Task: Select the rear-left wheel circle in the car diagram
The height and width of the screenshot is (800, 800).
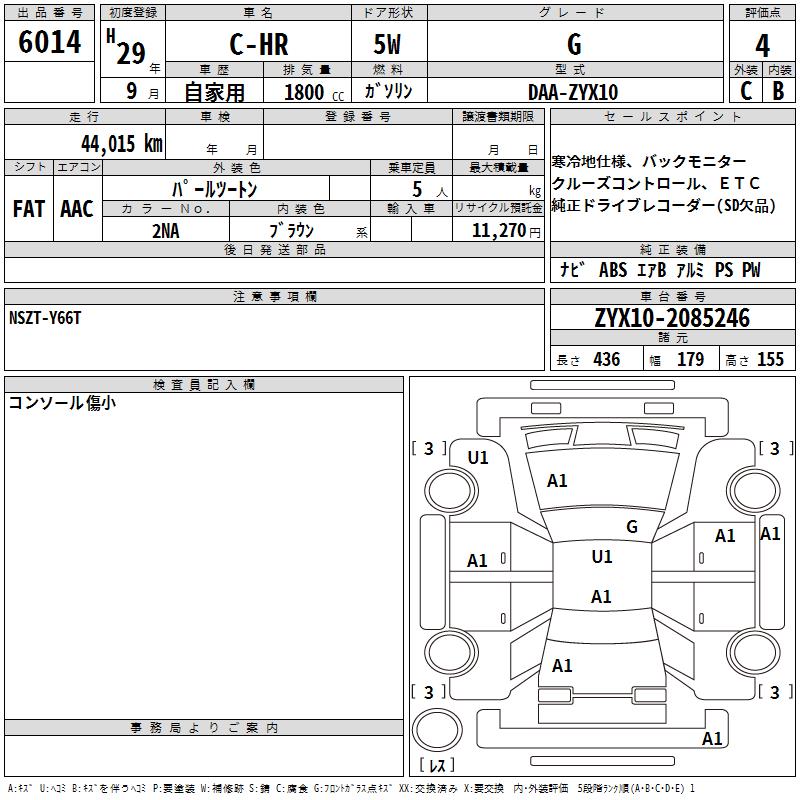Action: (x=451, y=652)
